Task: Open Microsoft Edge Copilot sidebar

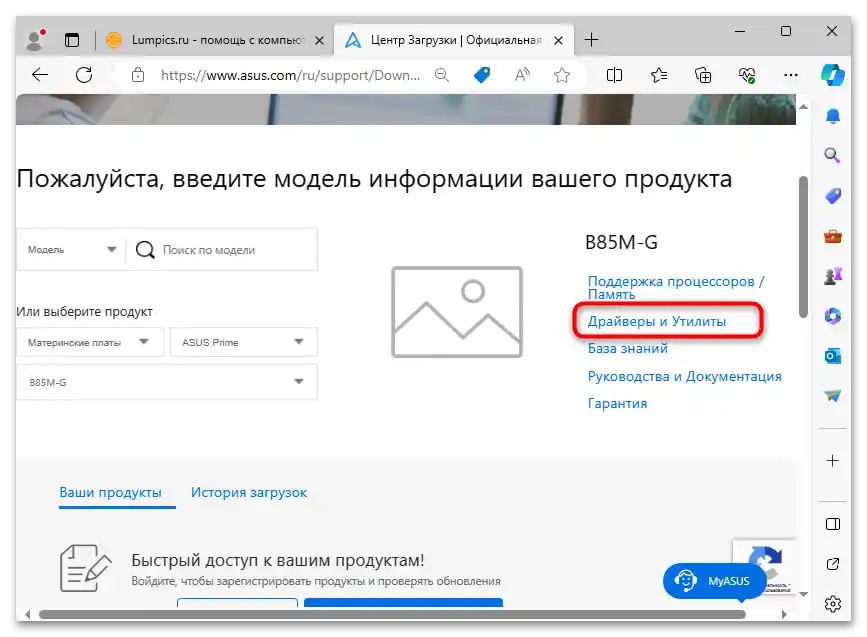Action: tap(833, 75)
